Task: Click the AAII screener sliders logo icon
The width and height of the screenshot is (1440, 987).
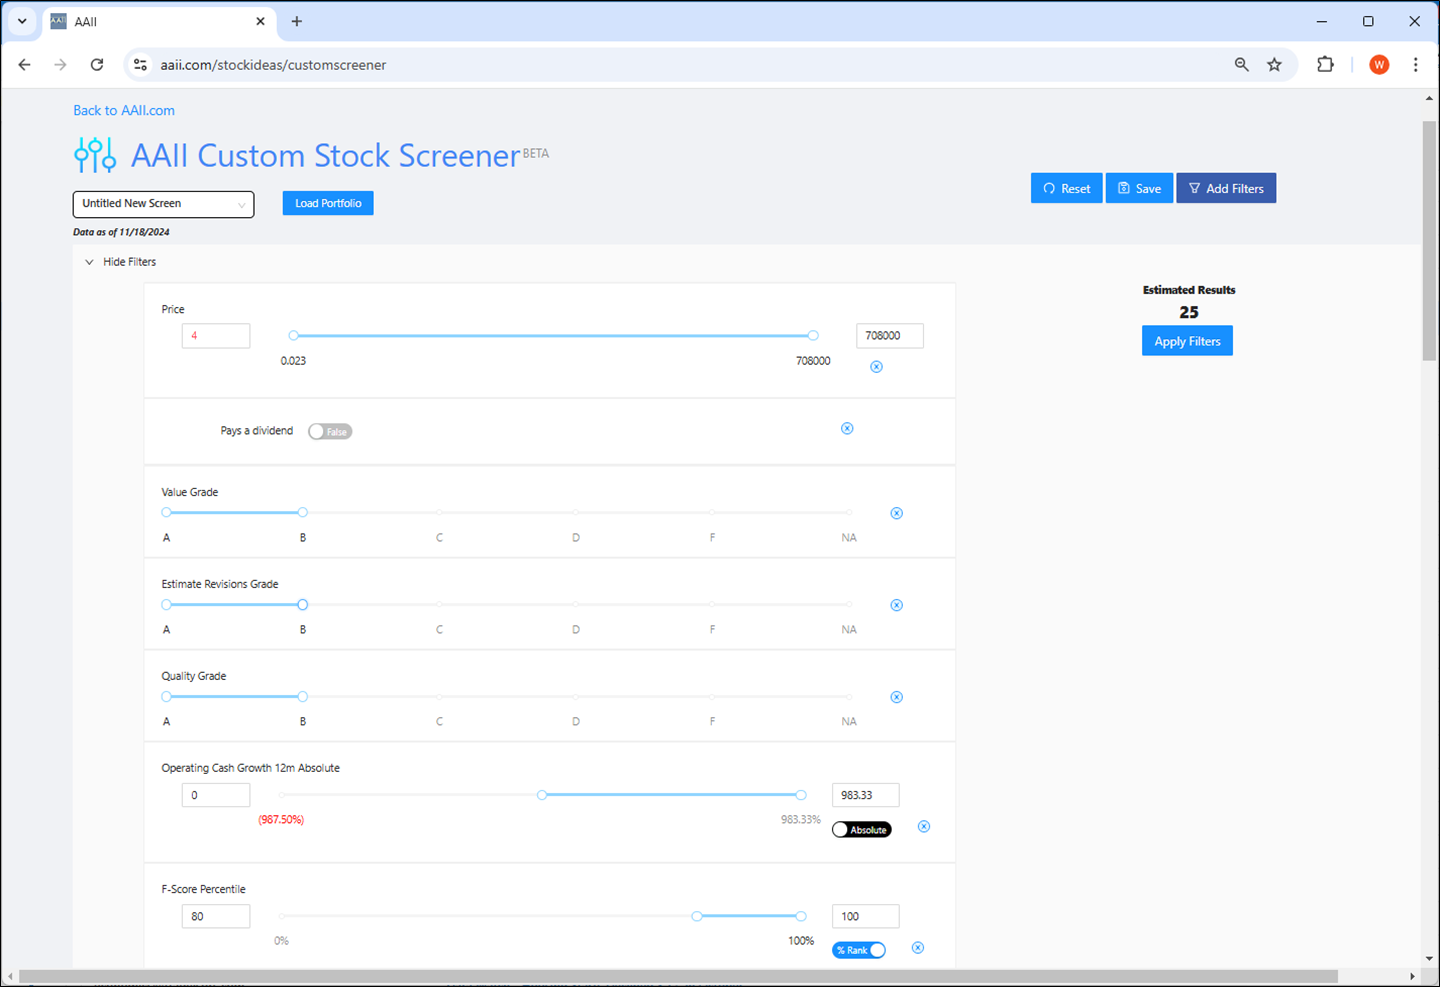Action: (95, 155)
